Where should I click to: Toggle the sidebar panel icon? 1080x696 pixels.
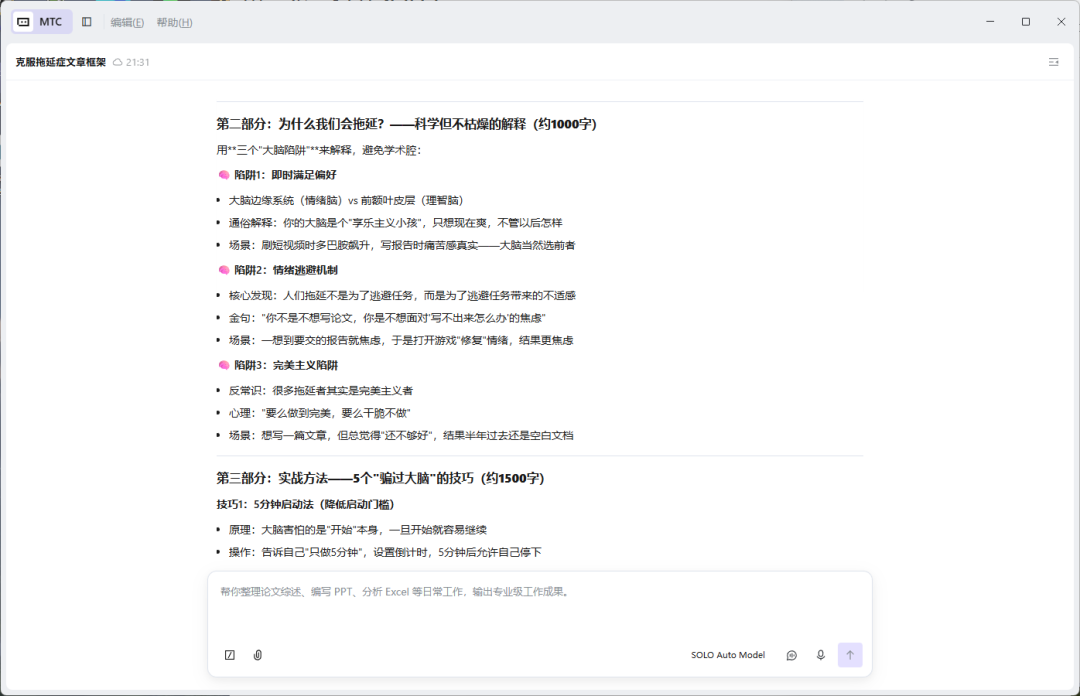pos(87,22)
